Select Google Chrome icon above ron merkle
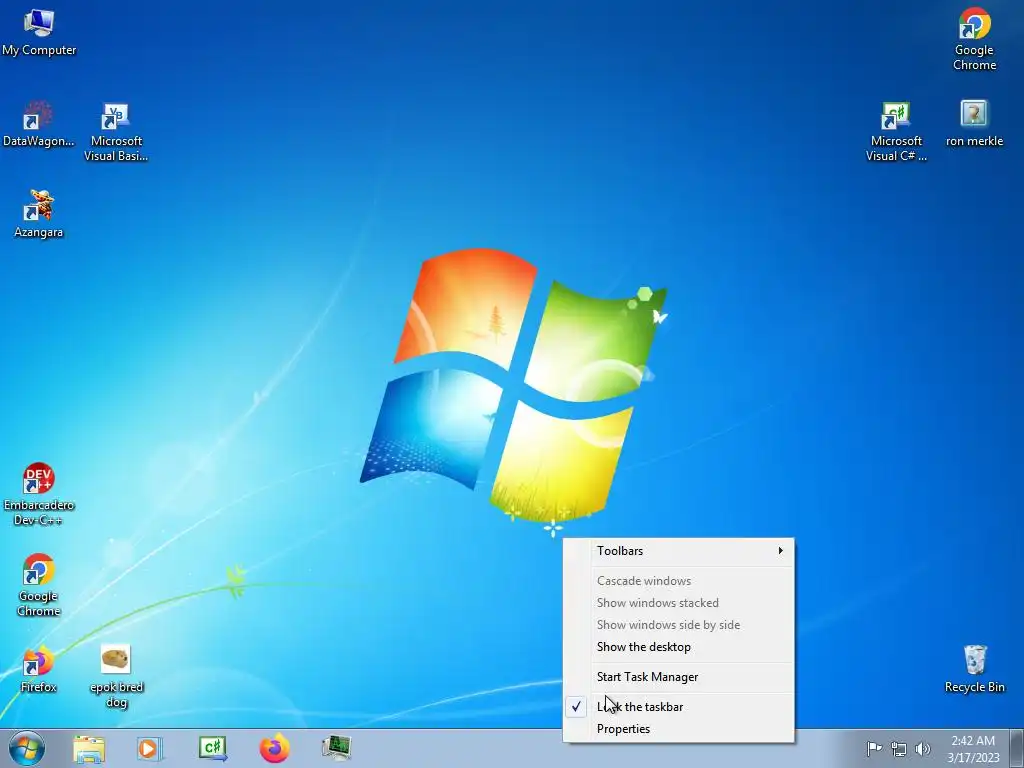 pos(974,39)
